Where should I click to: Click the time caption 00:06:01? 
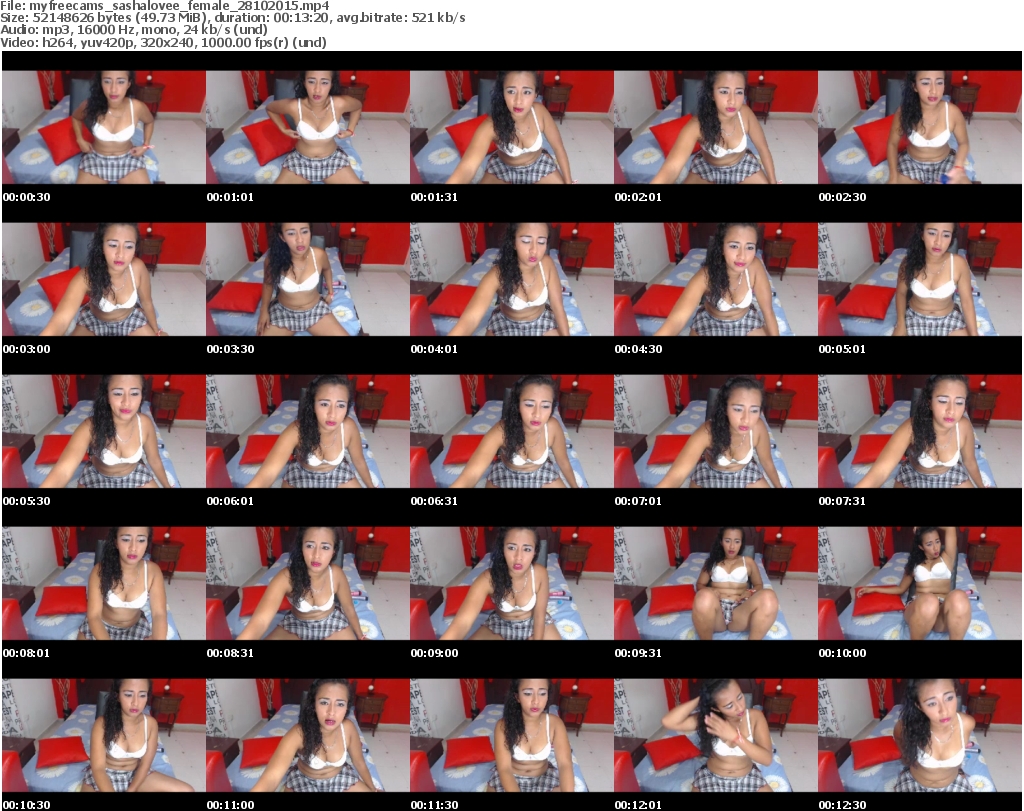(x=230, y=501)
